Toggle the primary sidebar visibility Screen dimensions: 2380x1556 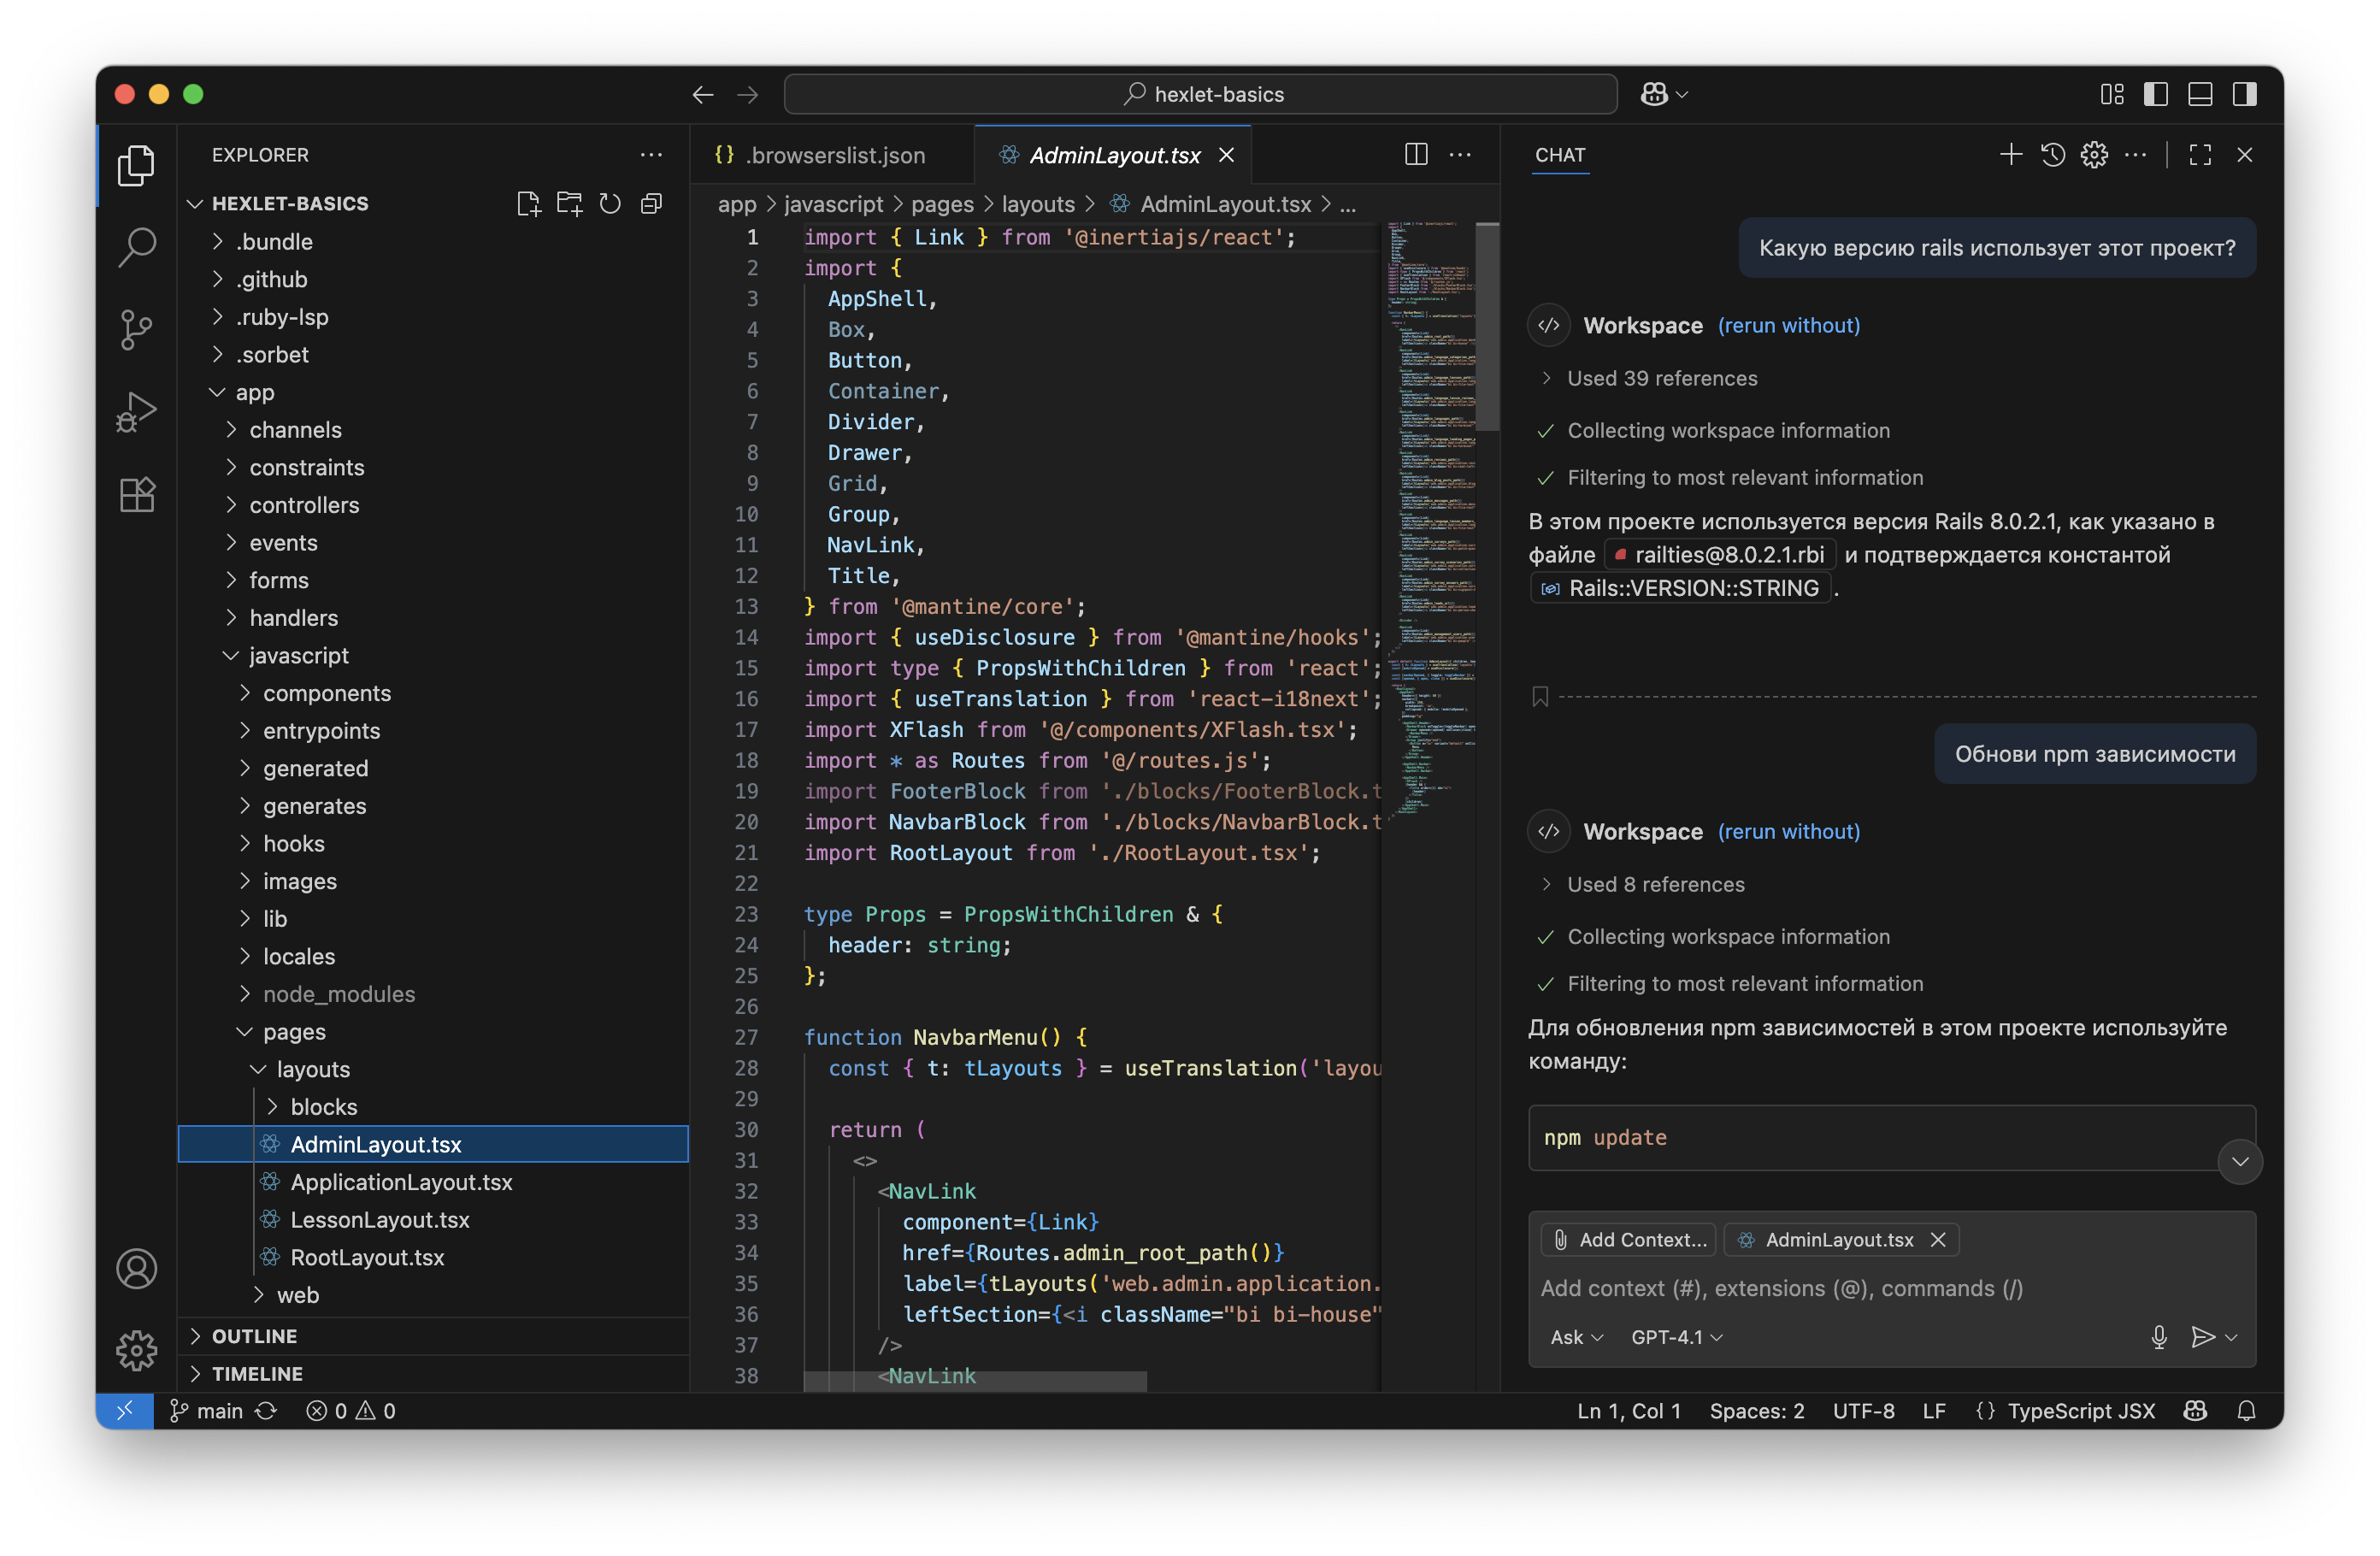pos(2156,93)
